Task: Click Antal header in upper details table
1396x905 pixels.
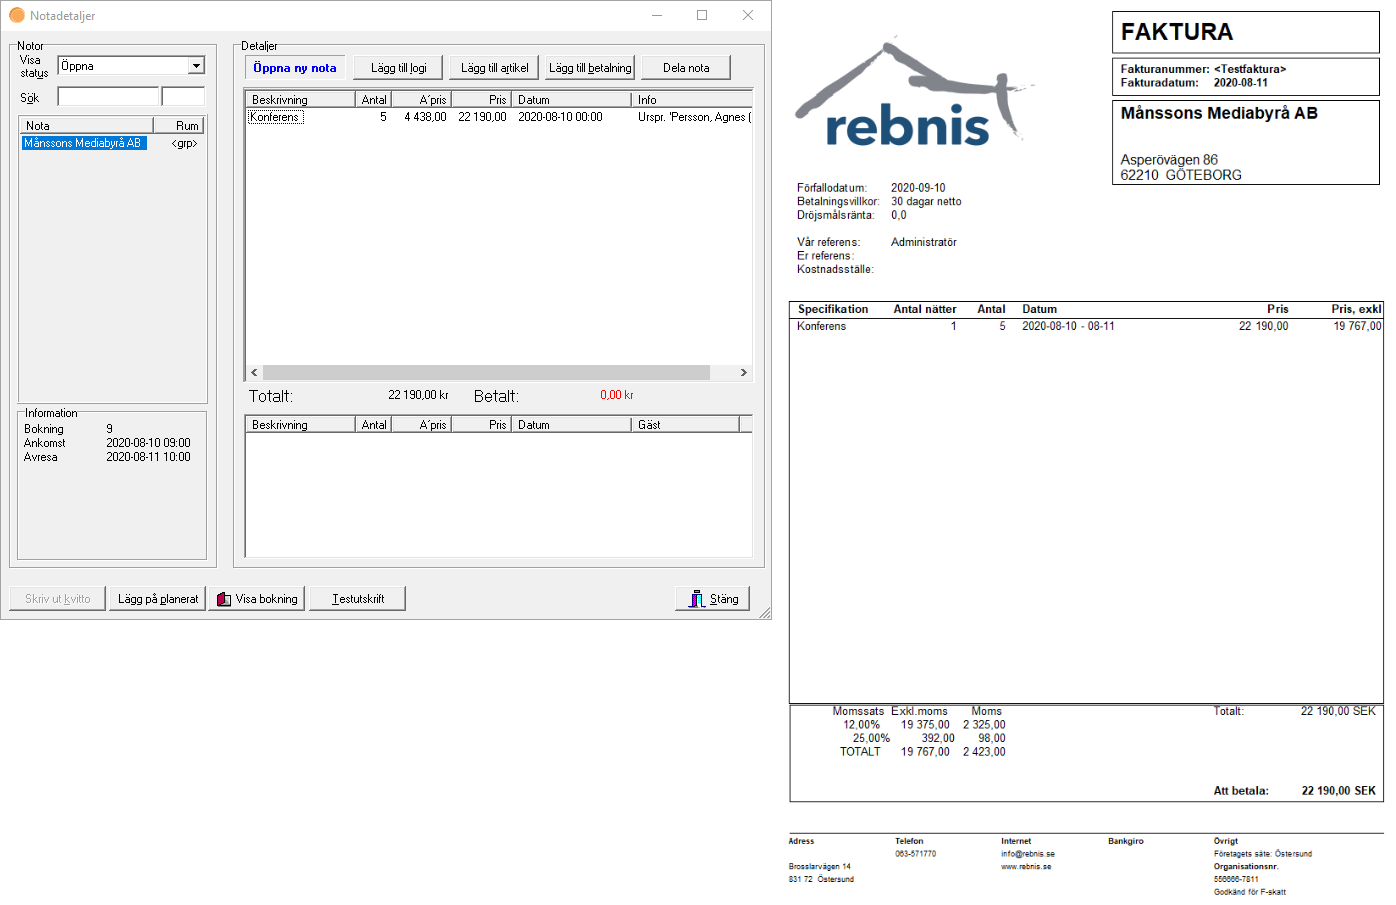Action: point(374,100)
